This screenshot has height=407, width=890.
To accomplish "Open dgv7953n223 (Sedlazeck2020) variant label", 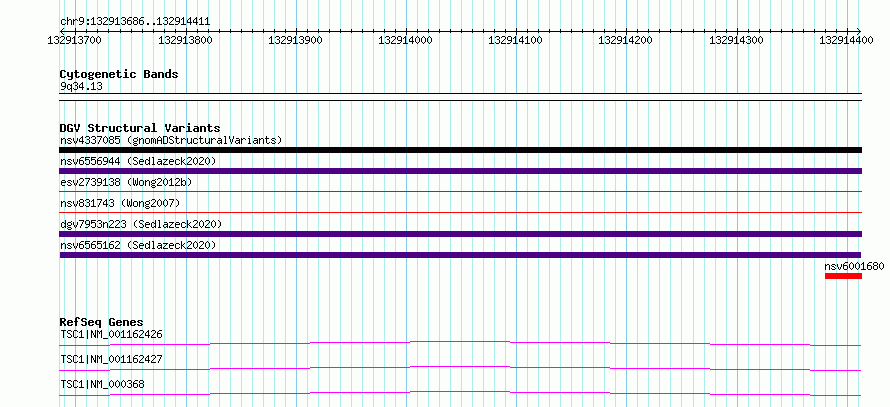I will [x=141, y=224].
